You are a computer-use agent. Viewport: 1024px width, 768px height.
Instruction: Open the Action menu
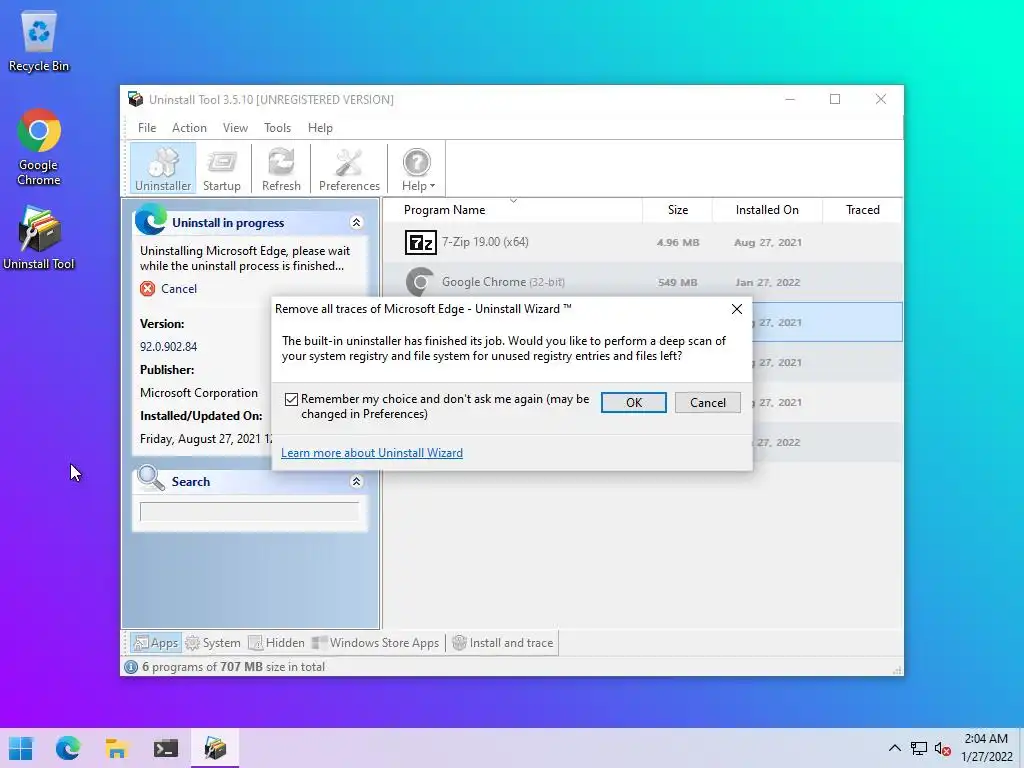[x=189, y=128]
